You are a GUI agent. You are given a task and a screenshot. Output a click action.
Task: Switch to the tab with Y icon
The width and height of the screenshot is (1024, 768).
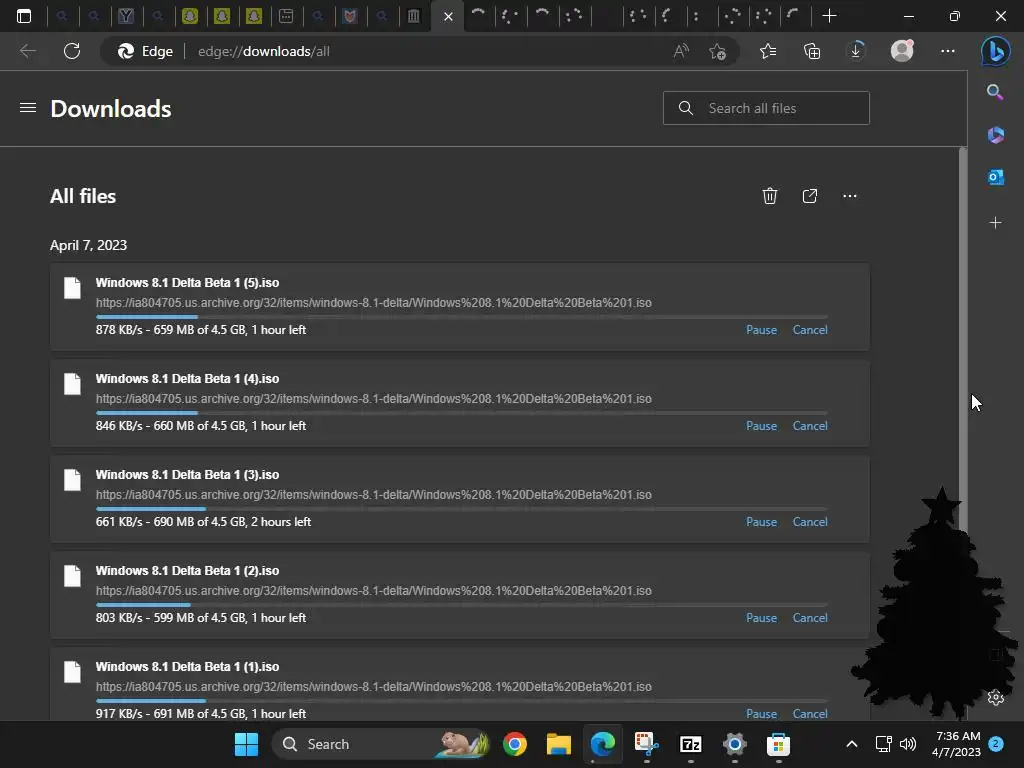(126, 16)
